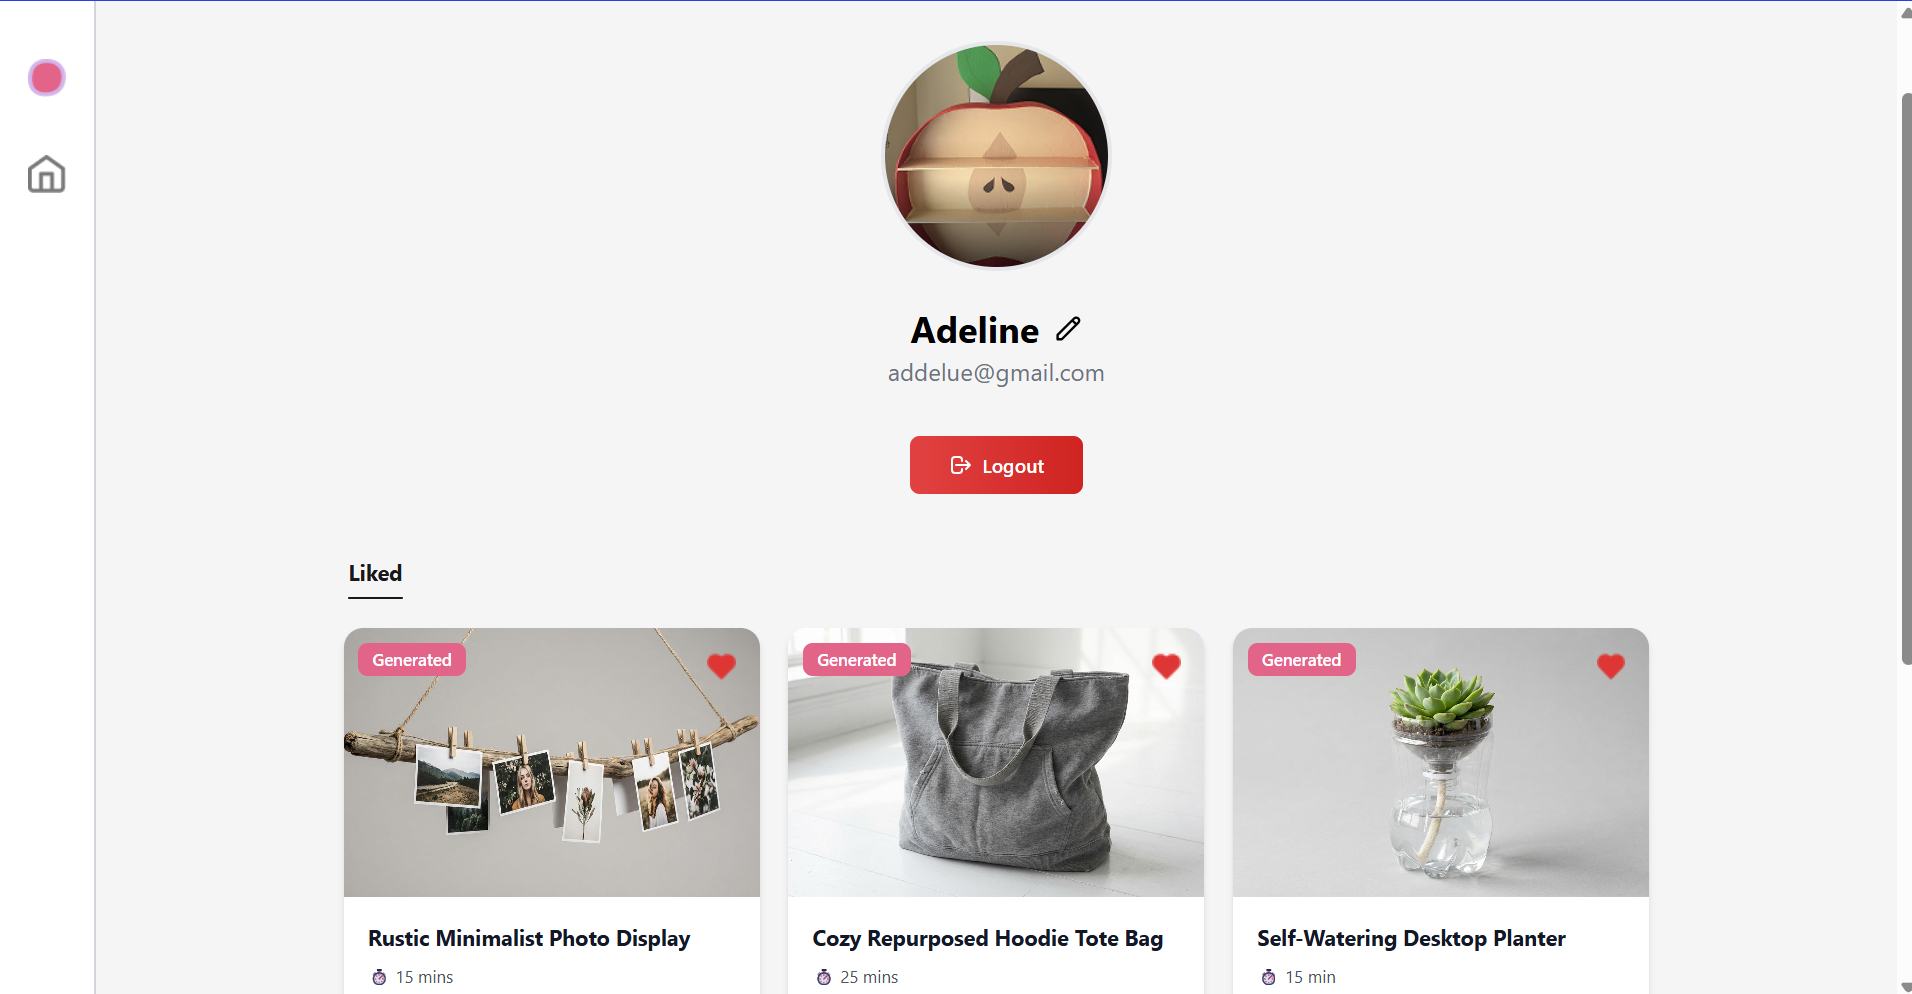Click the vertical page scrollbar thumb

click(1905, 379)
